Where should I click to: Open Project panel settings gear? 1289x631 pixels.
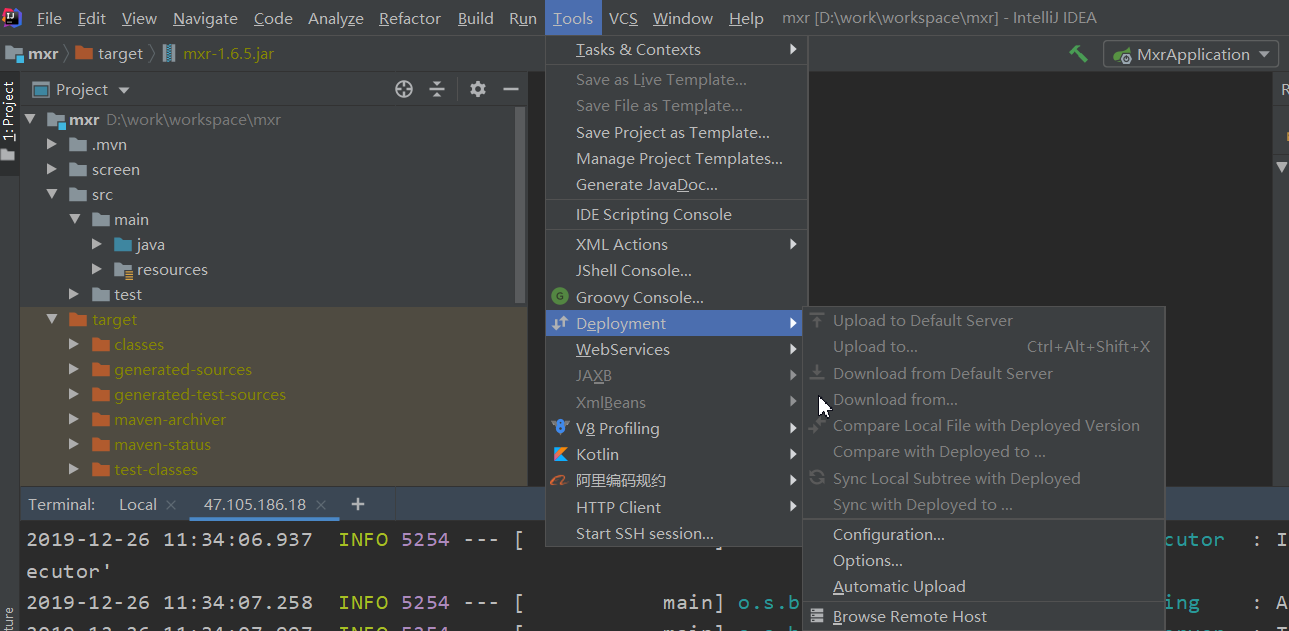[x=478, y=89]
